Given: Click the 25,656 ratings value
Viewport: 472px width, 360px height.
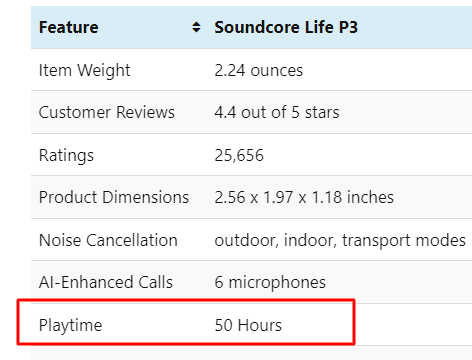Looking at the screenshot, I should [239, 155].
